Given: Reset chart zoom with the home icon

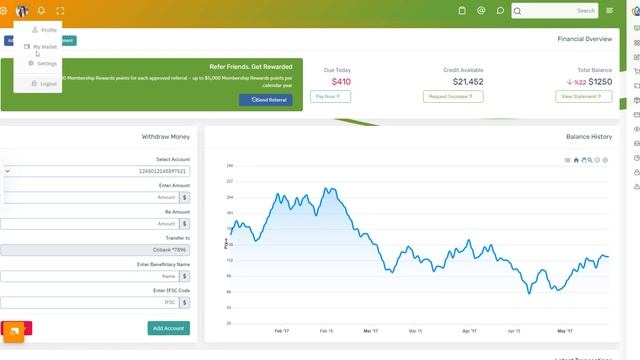Looking at the screenshot, I should (x=576, y=160).
